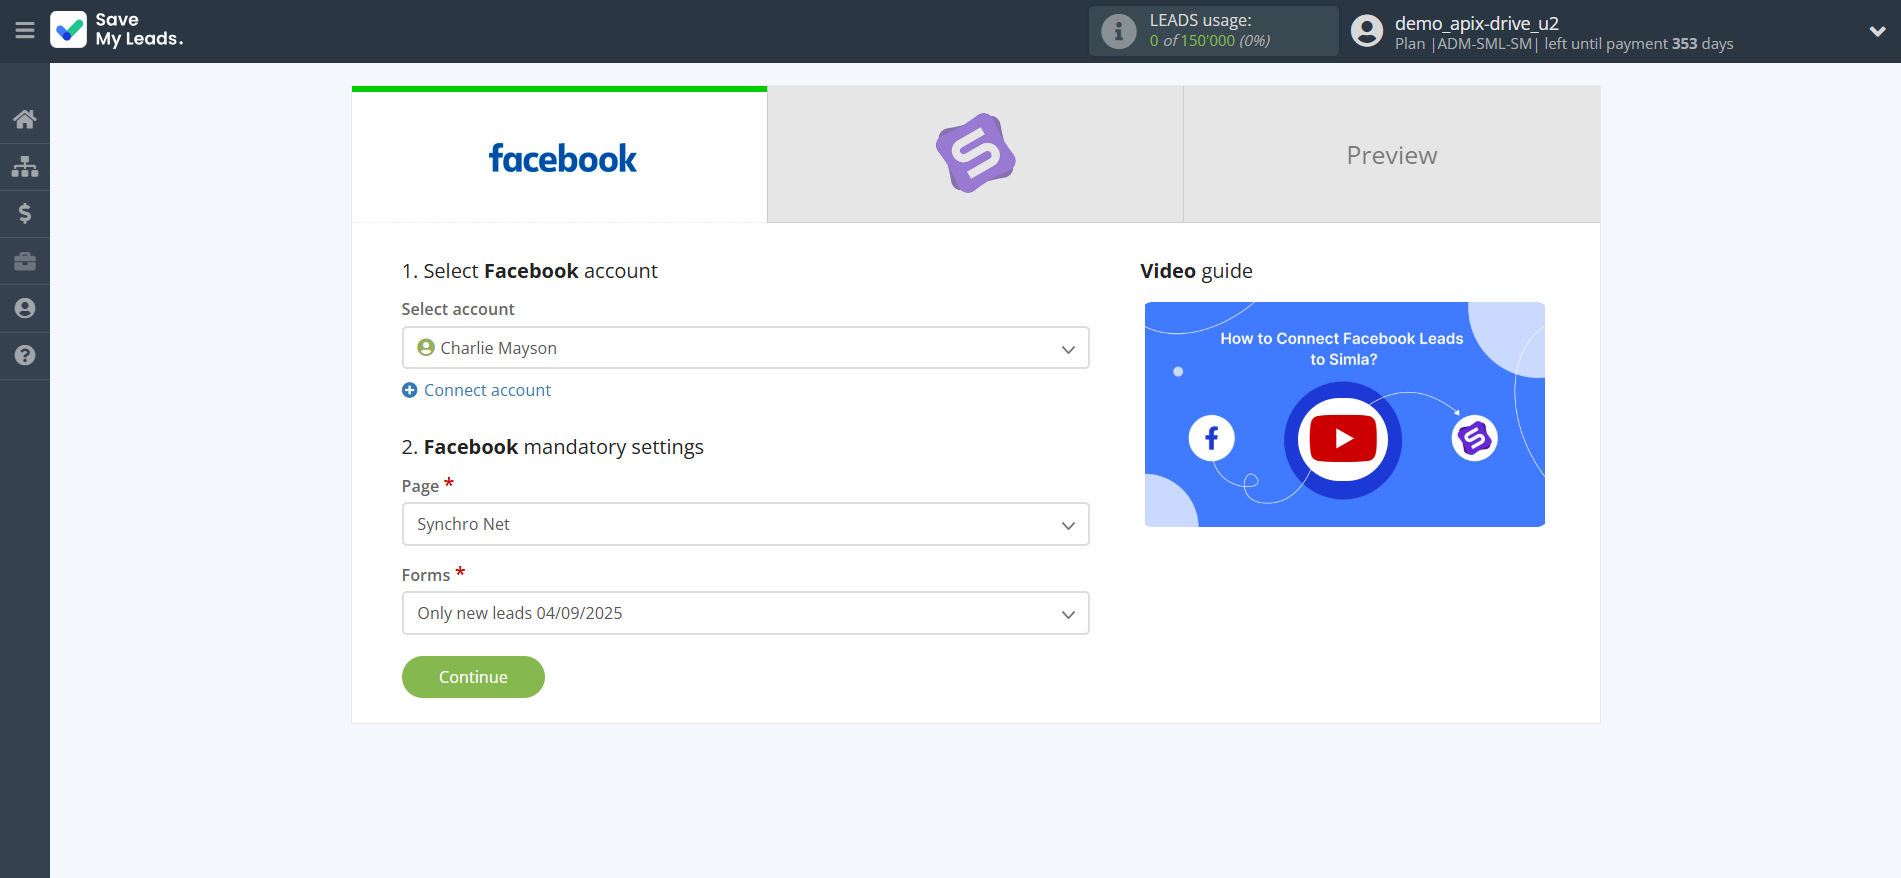Expand the Forms dropdown
The height and width of the screenshot is (878, 1901).
(745, 613)
